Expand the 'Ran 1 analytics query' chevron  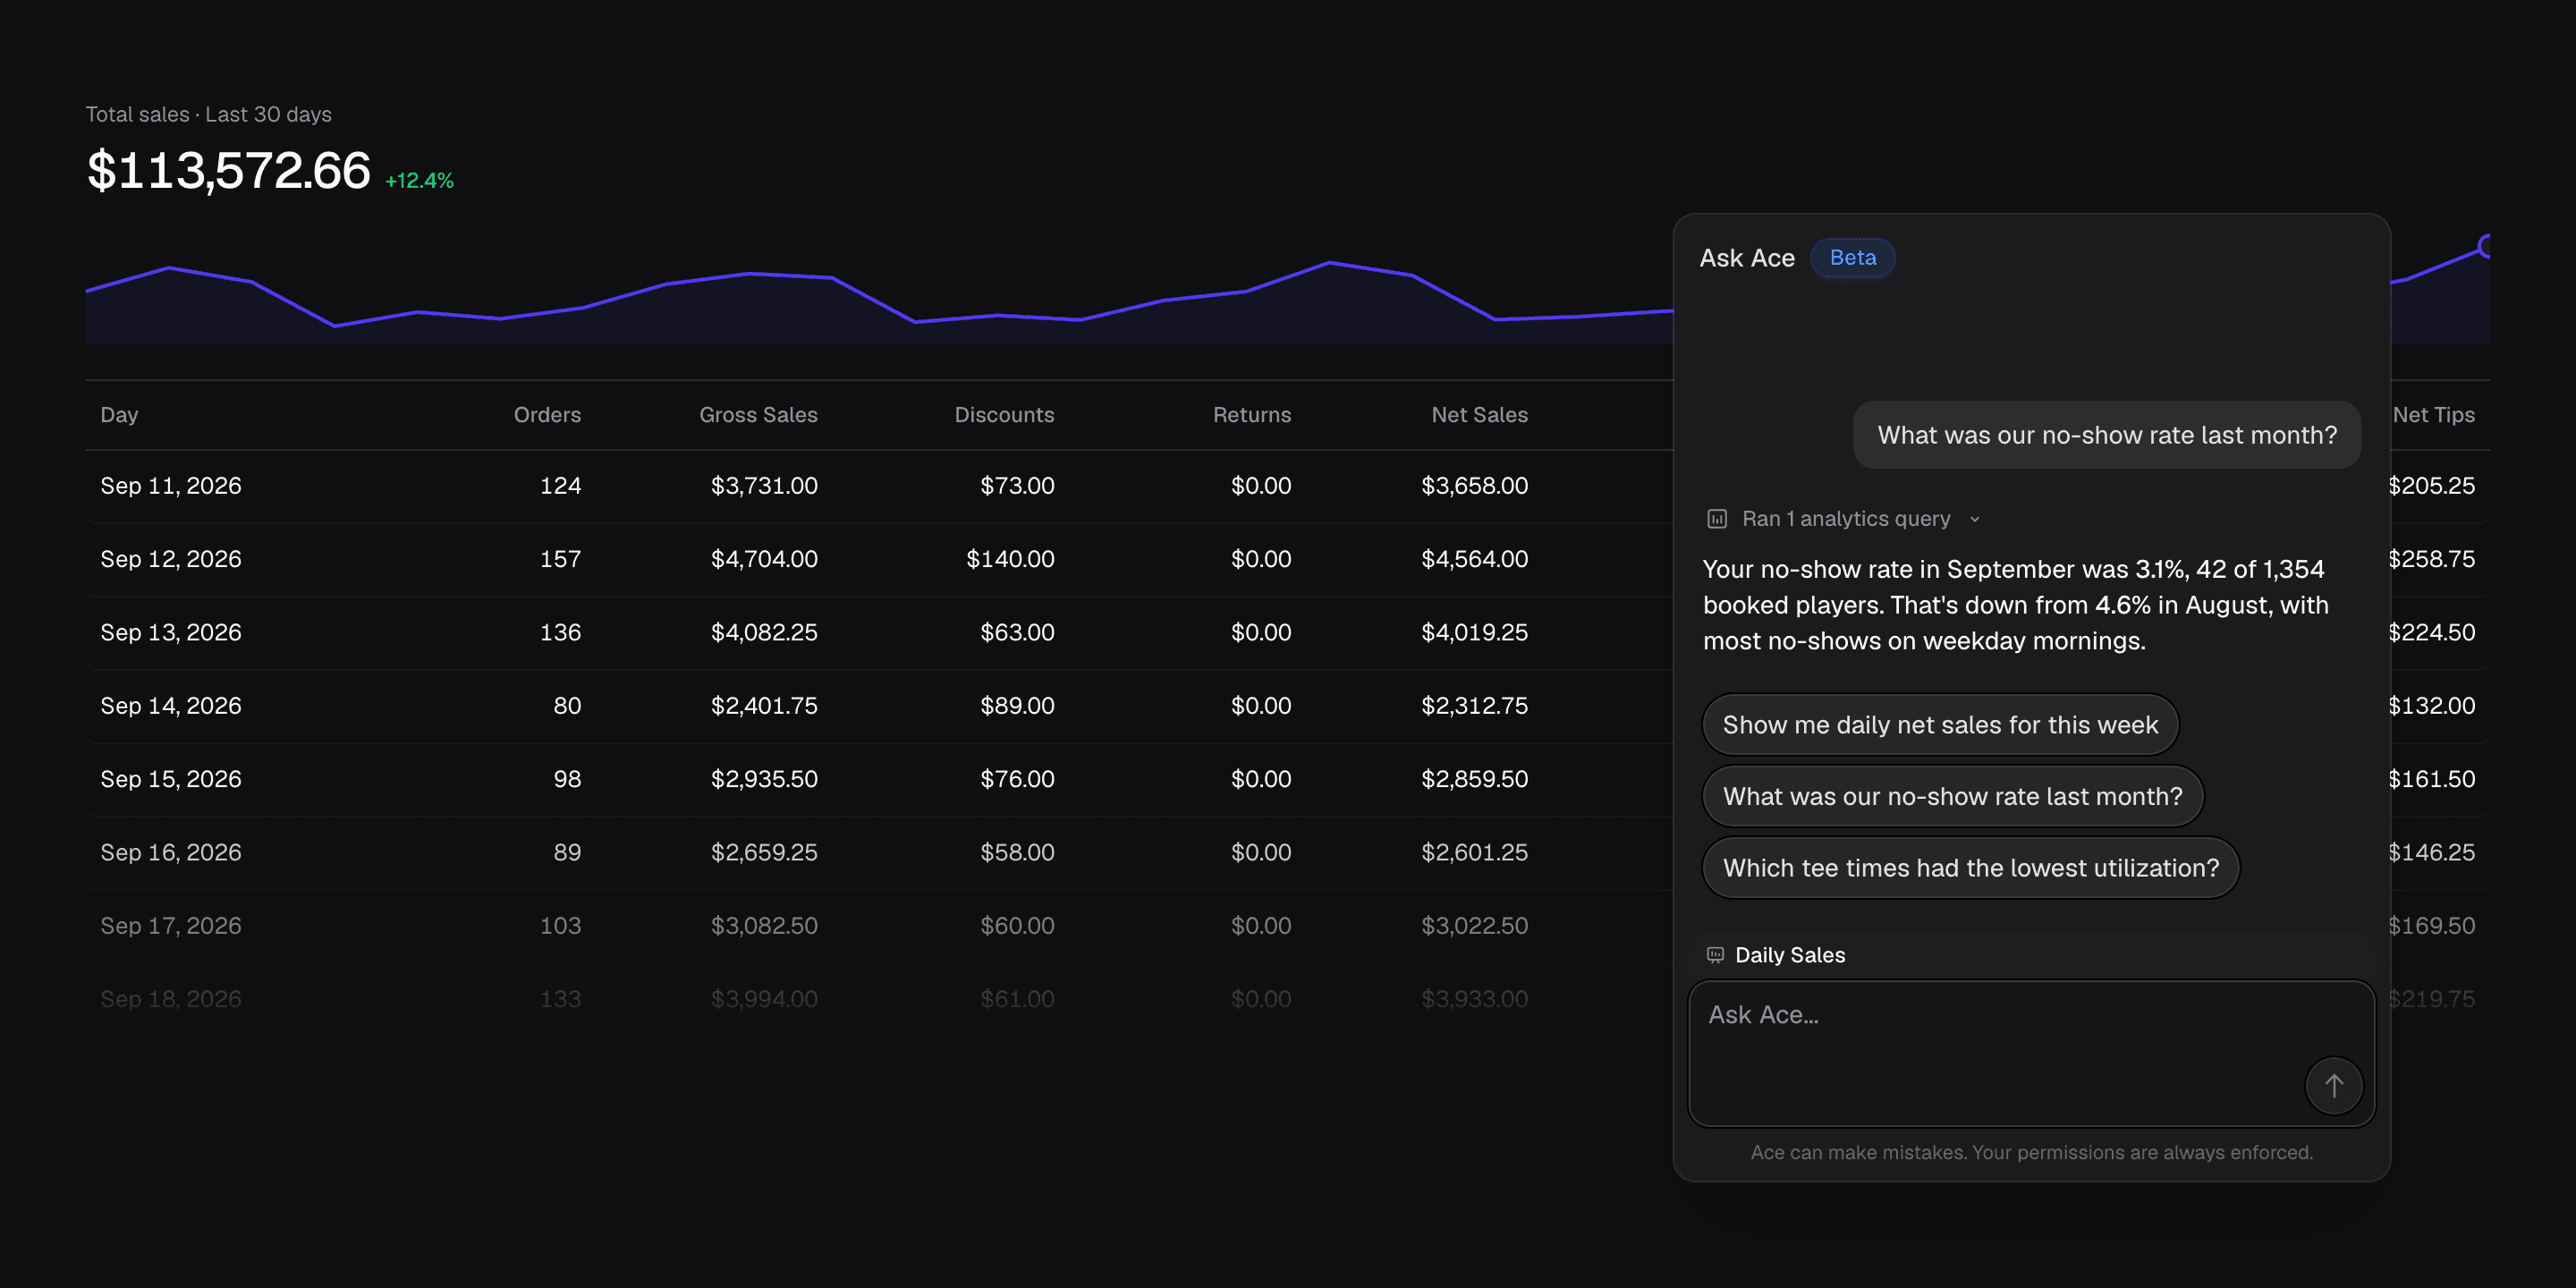[x=1974, y=519]
